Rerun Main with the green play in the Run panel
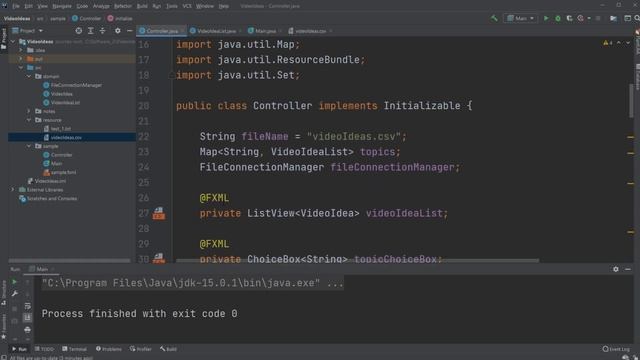Viewport: 640px width, 360px height. [14, 282]
